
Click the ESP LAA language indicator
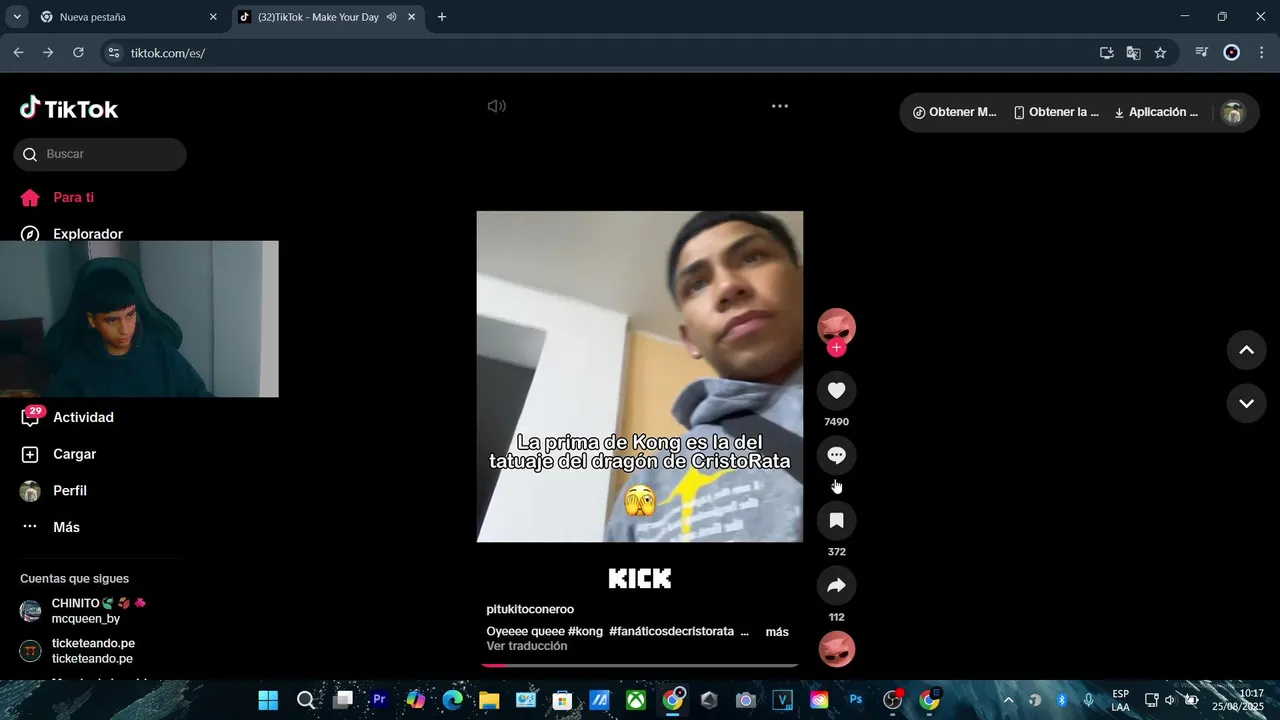coord(1121,700)
